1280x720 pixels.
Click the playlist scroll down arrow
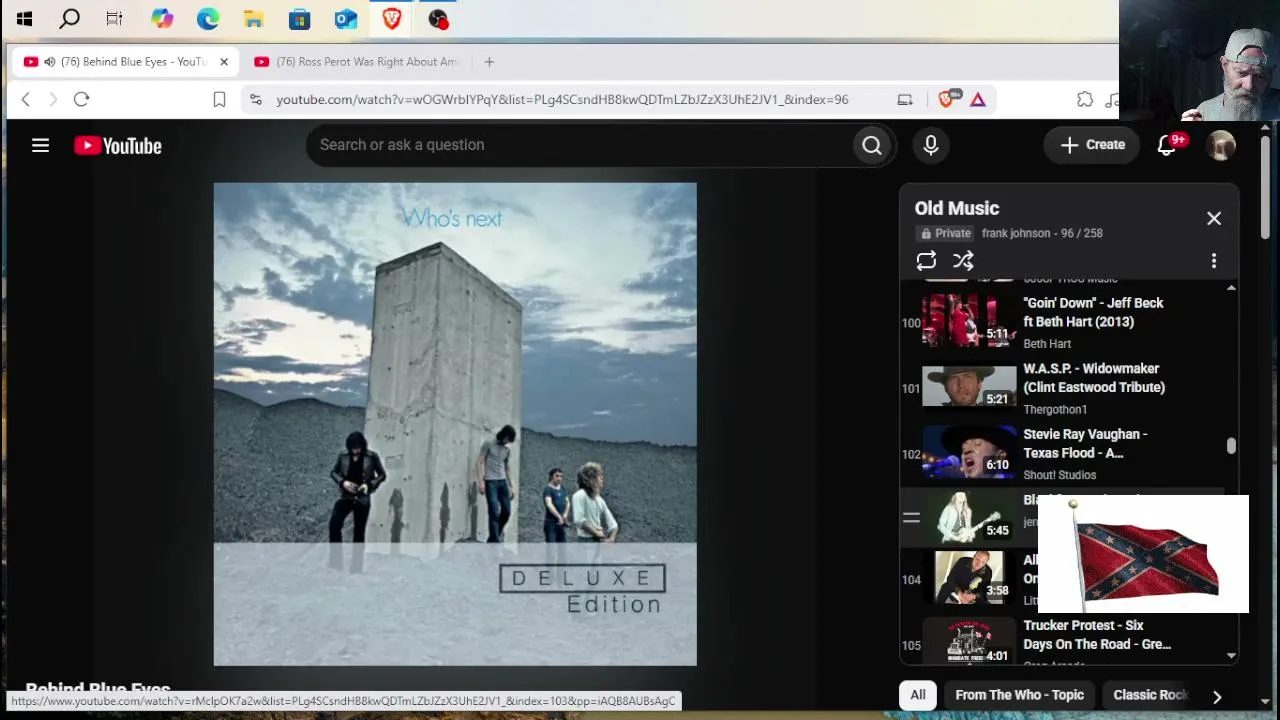pyautogui.click(x=1231, y=656)
